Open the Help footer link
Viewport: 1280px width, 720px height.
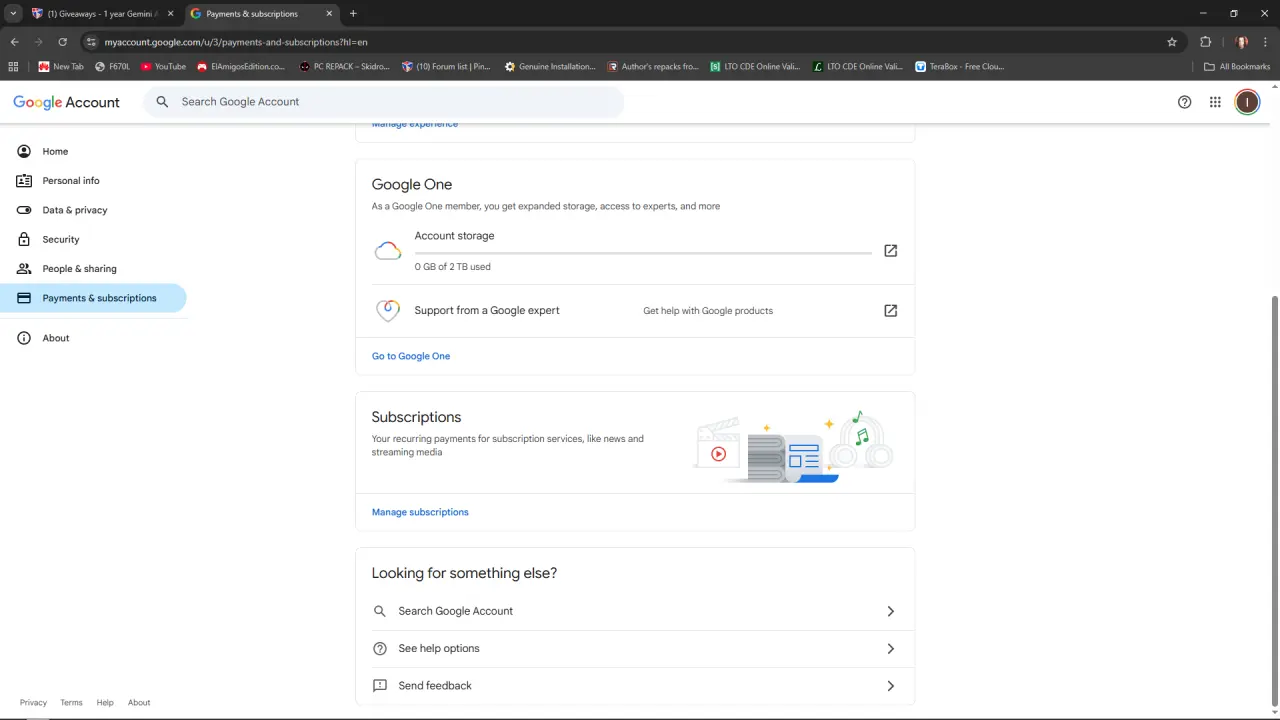click(105, 703)
